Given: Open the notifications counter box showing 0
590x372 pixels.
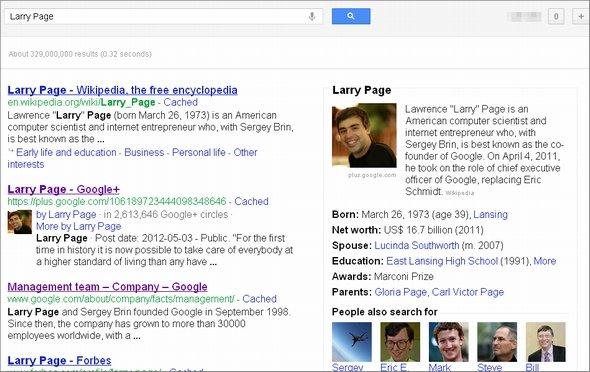Looking at the screenshot, I should point(556,17).
